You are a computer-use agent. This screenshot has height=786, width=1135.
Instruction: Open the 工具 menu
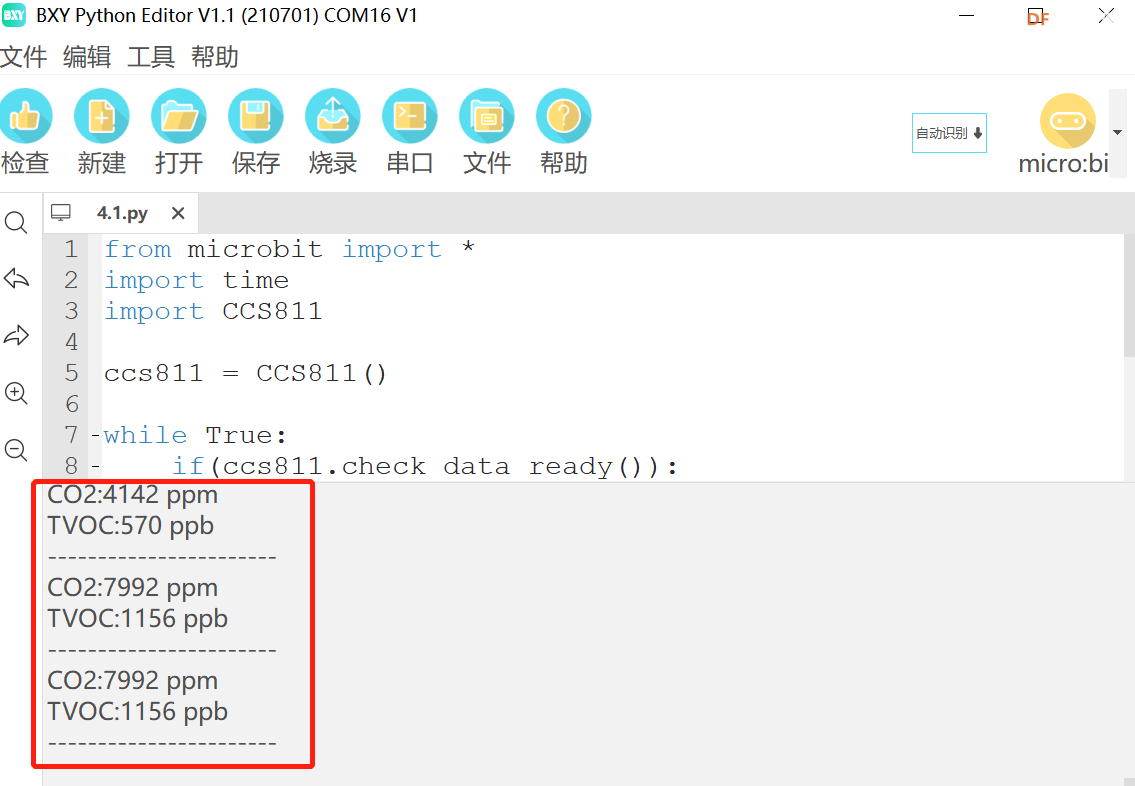pos(151,56)
